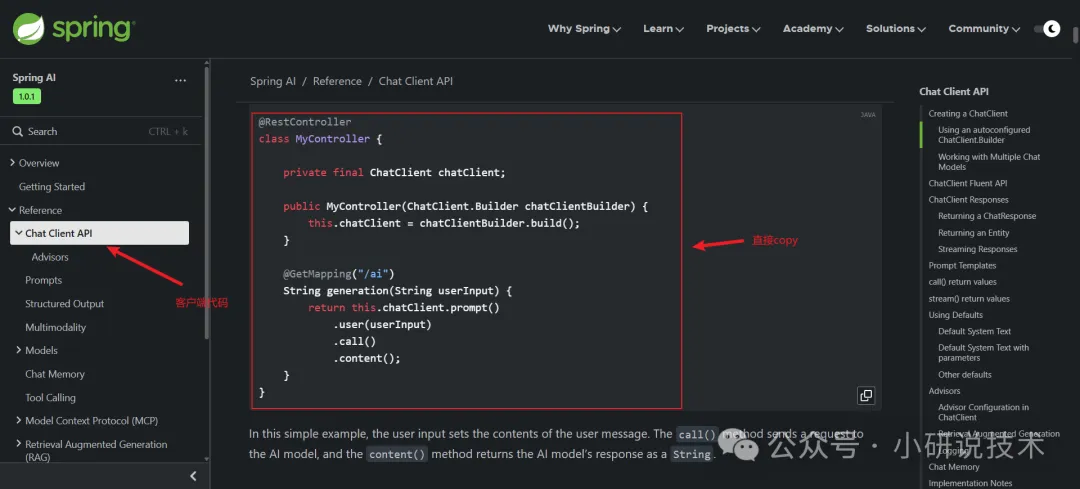Jump to ChatClient Fluent API section
Viewport: 1080px width, 489px height.
point(968,183)
